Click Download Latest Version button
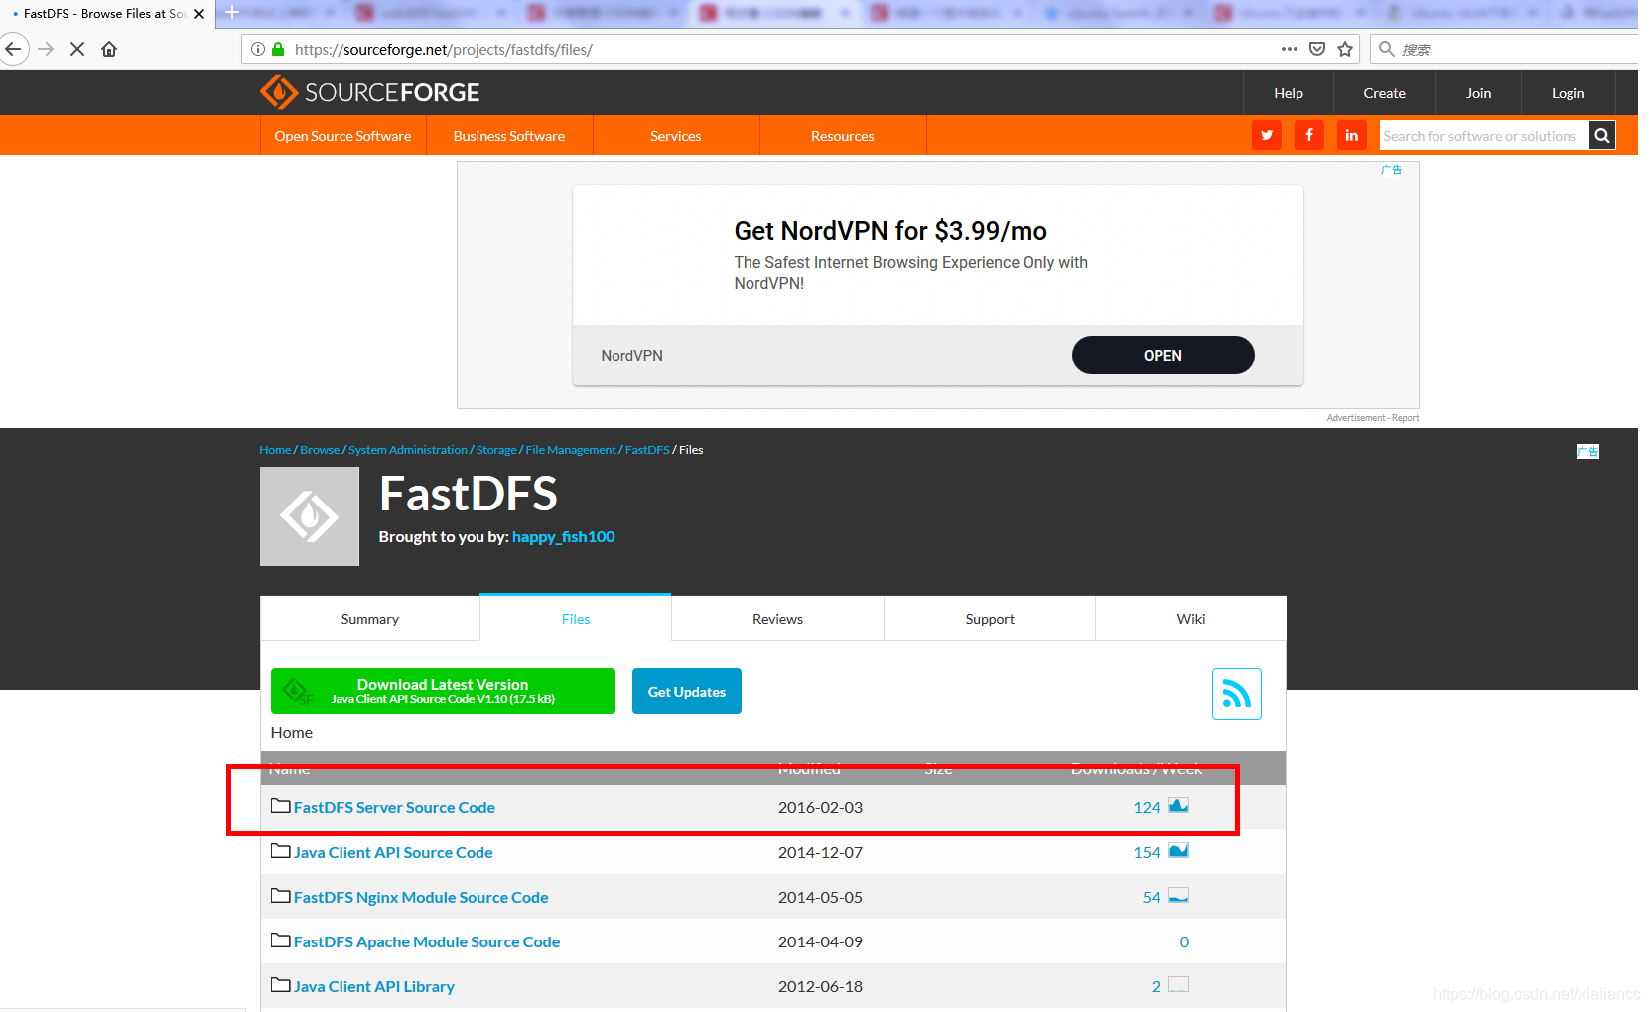 443,690
